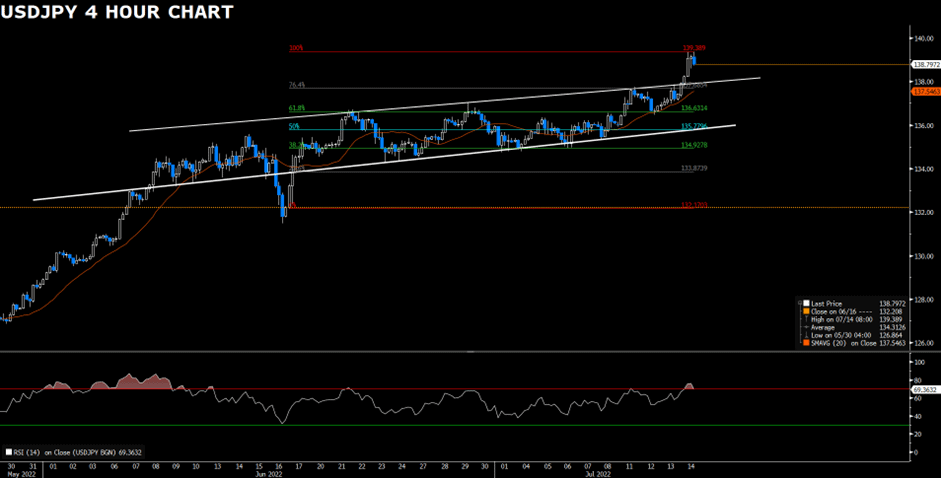941x478 pixels.
Task: Select the 61.8% Fibonacci level label
Action: click(x=296, y=108)
